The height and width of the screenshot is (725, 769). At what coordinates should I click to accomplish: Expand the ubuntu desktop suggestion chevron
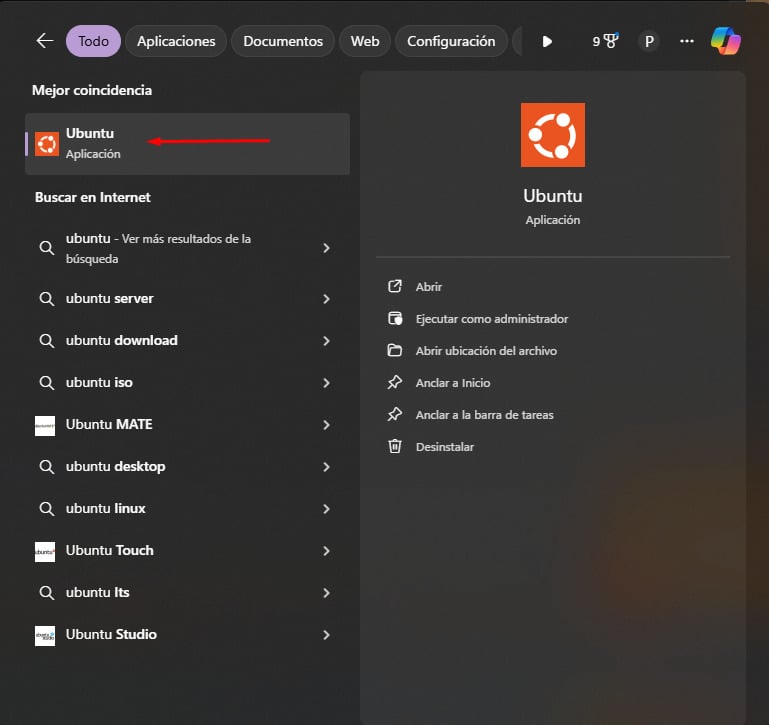pos(326,467)
